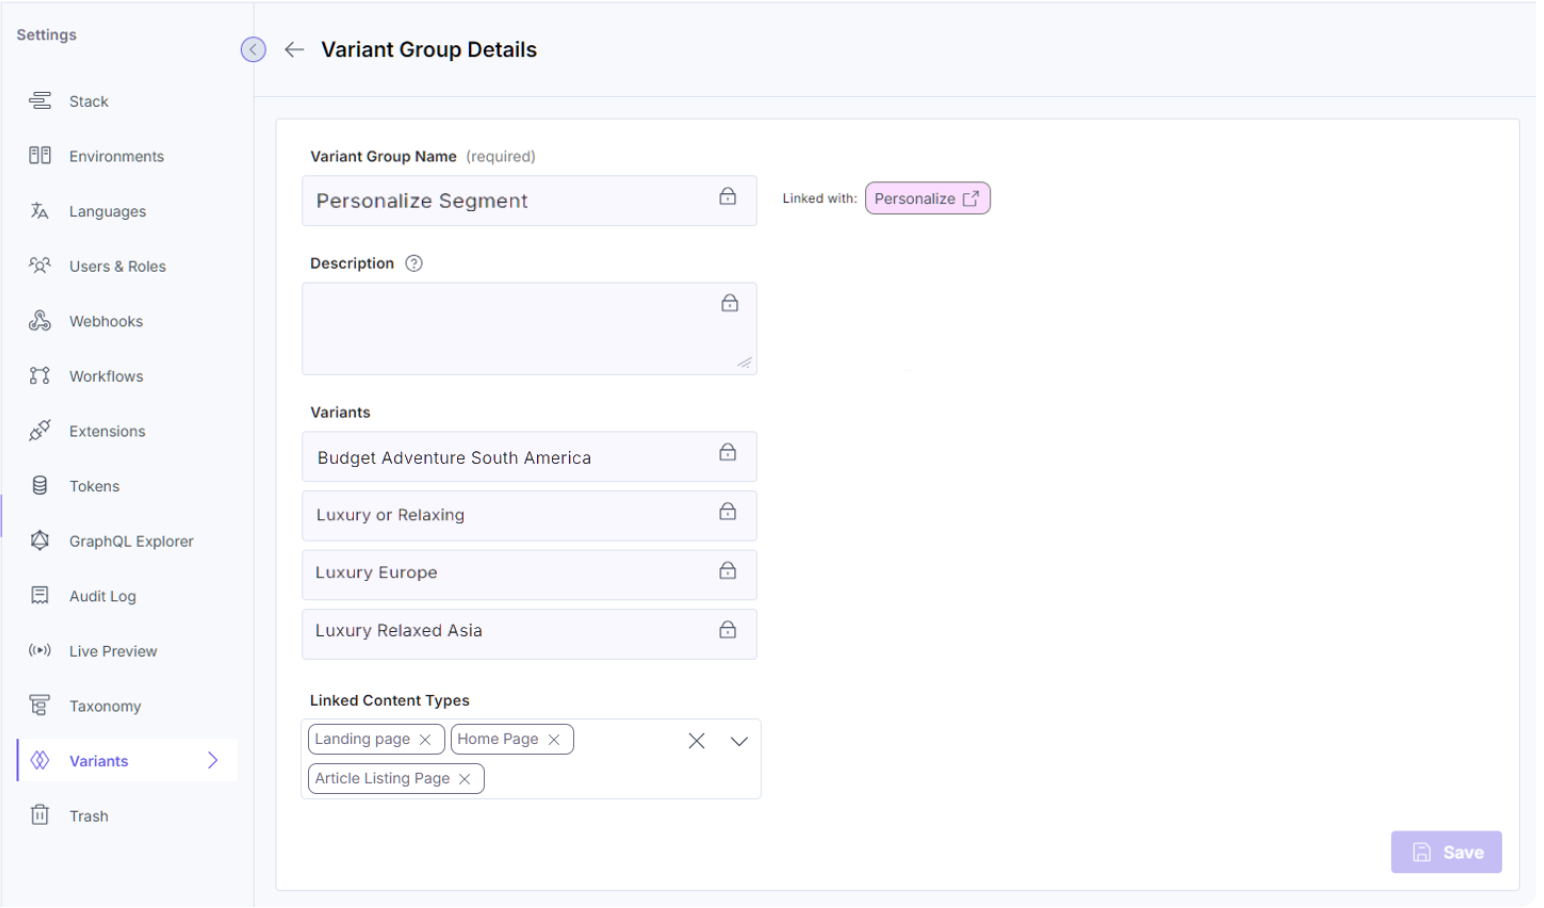The image size is (1544, 908).
Task: Click the Save button
Action: [x=1446, y=852]
